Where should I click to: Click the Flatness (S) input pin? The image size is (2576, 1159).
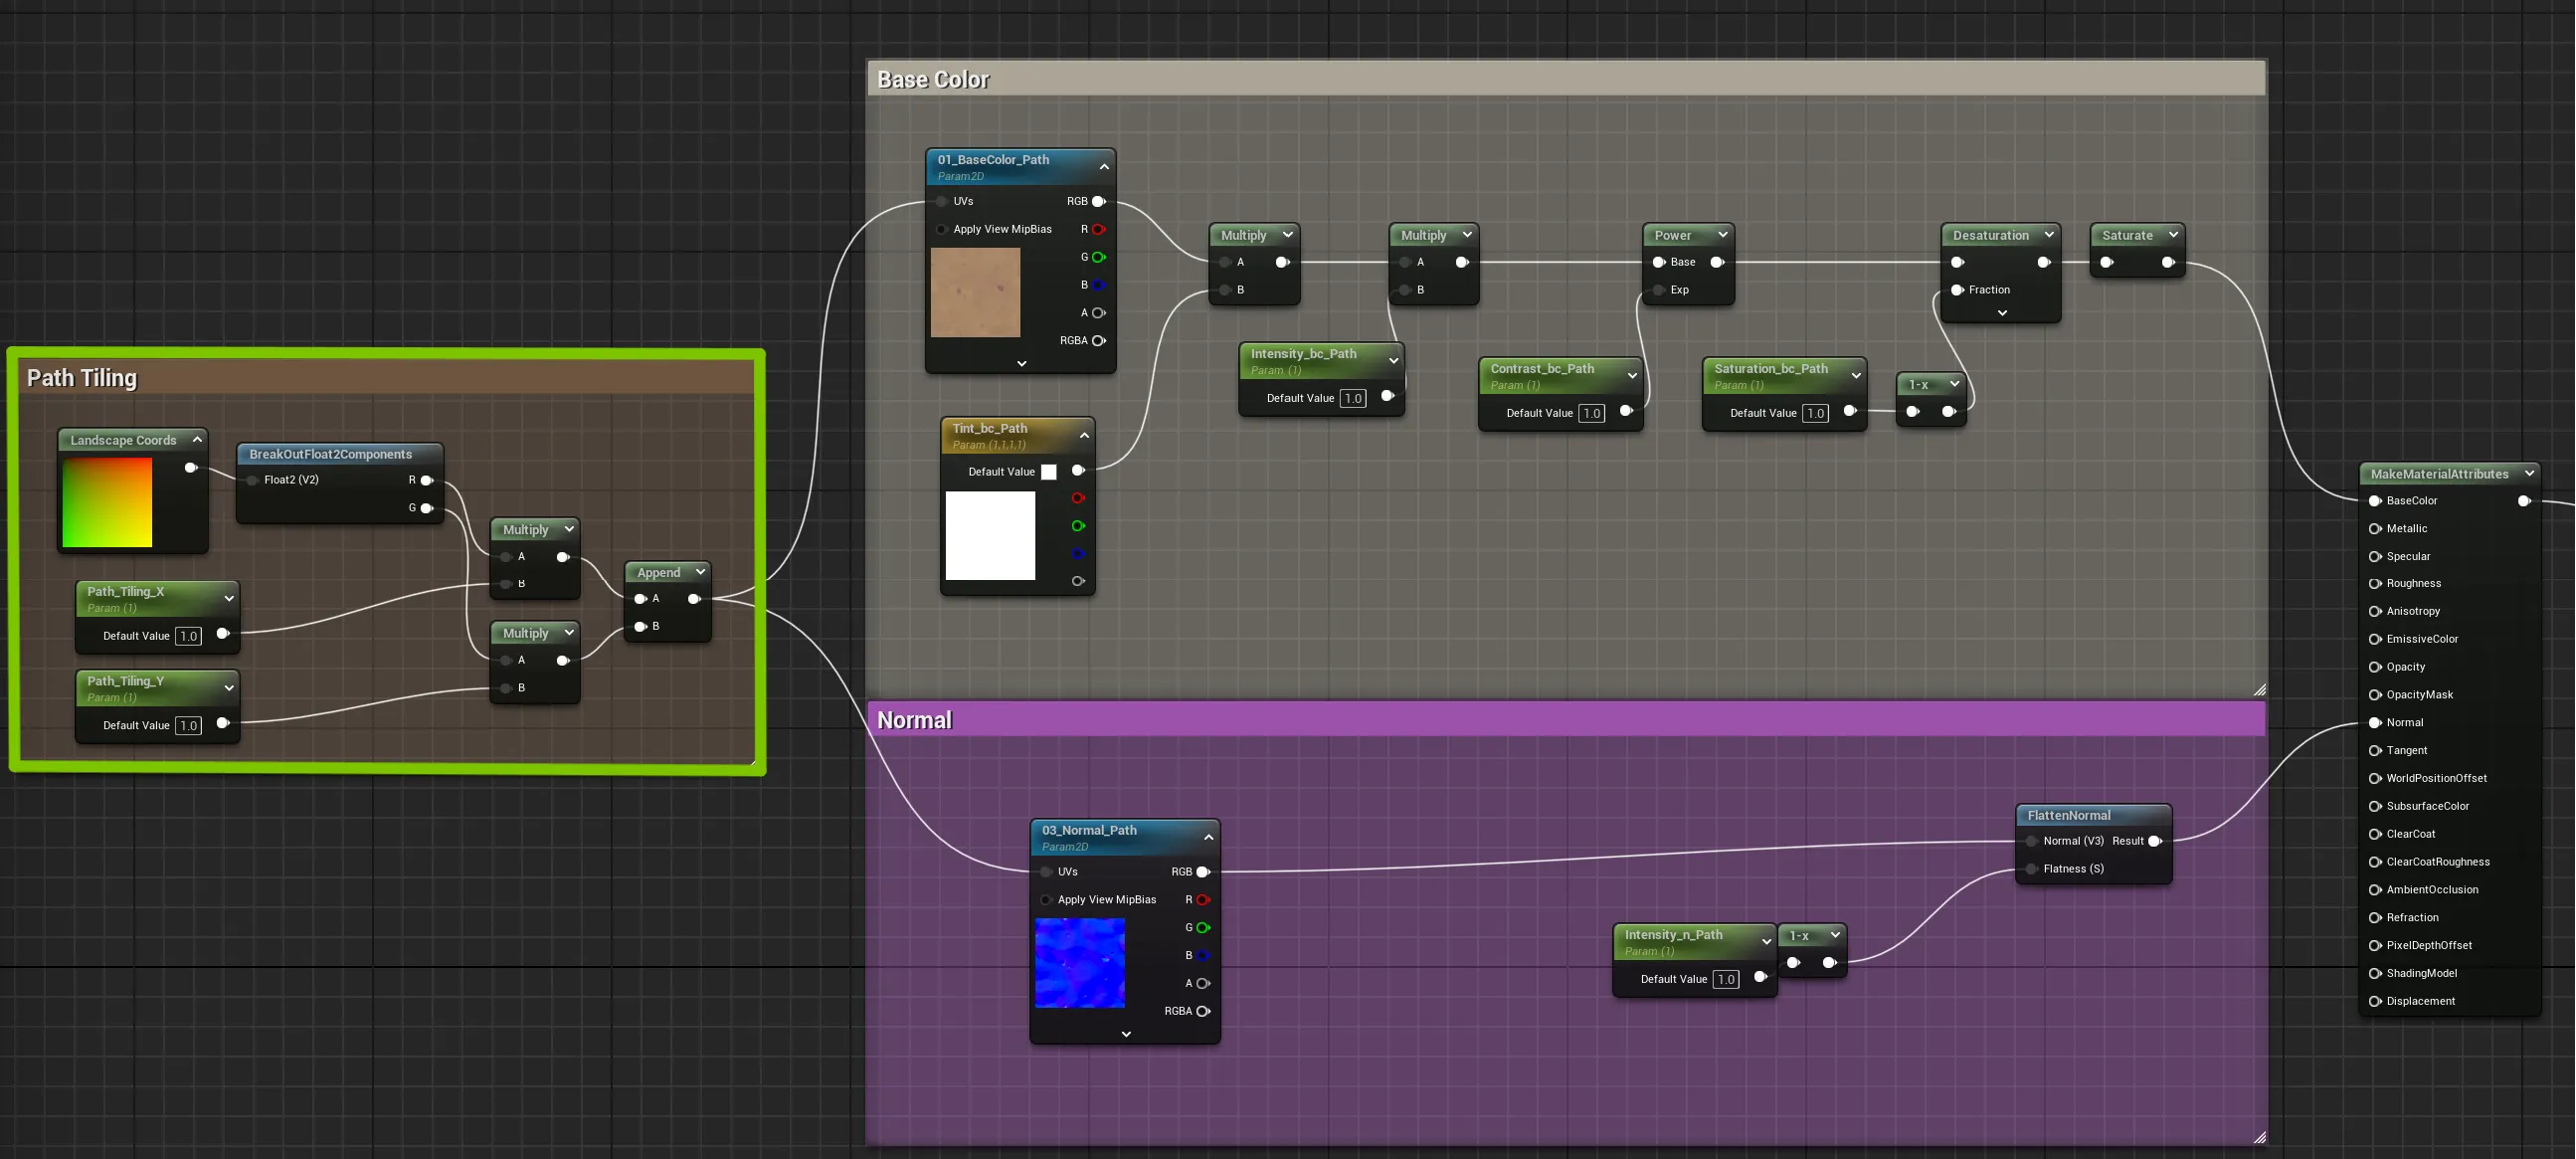coord(2032,870)
